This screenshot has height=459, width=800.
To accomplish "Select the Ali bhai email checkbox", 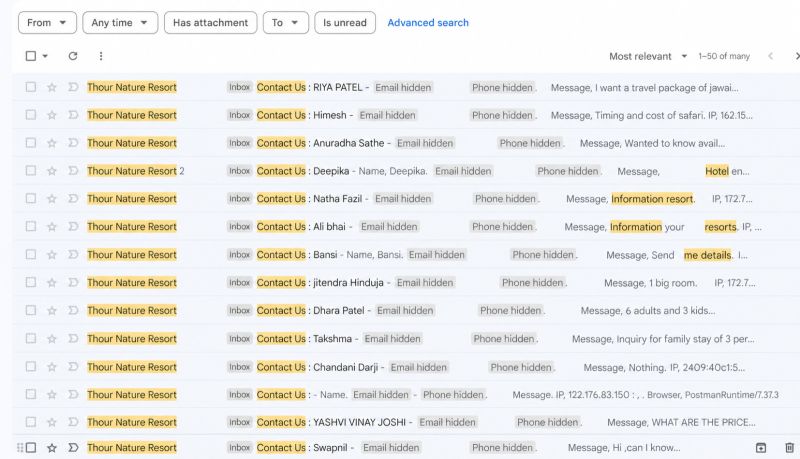I will (31, 226).
